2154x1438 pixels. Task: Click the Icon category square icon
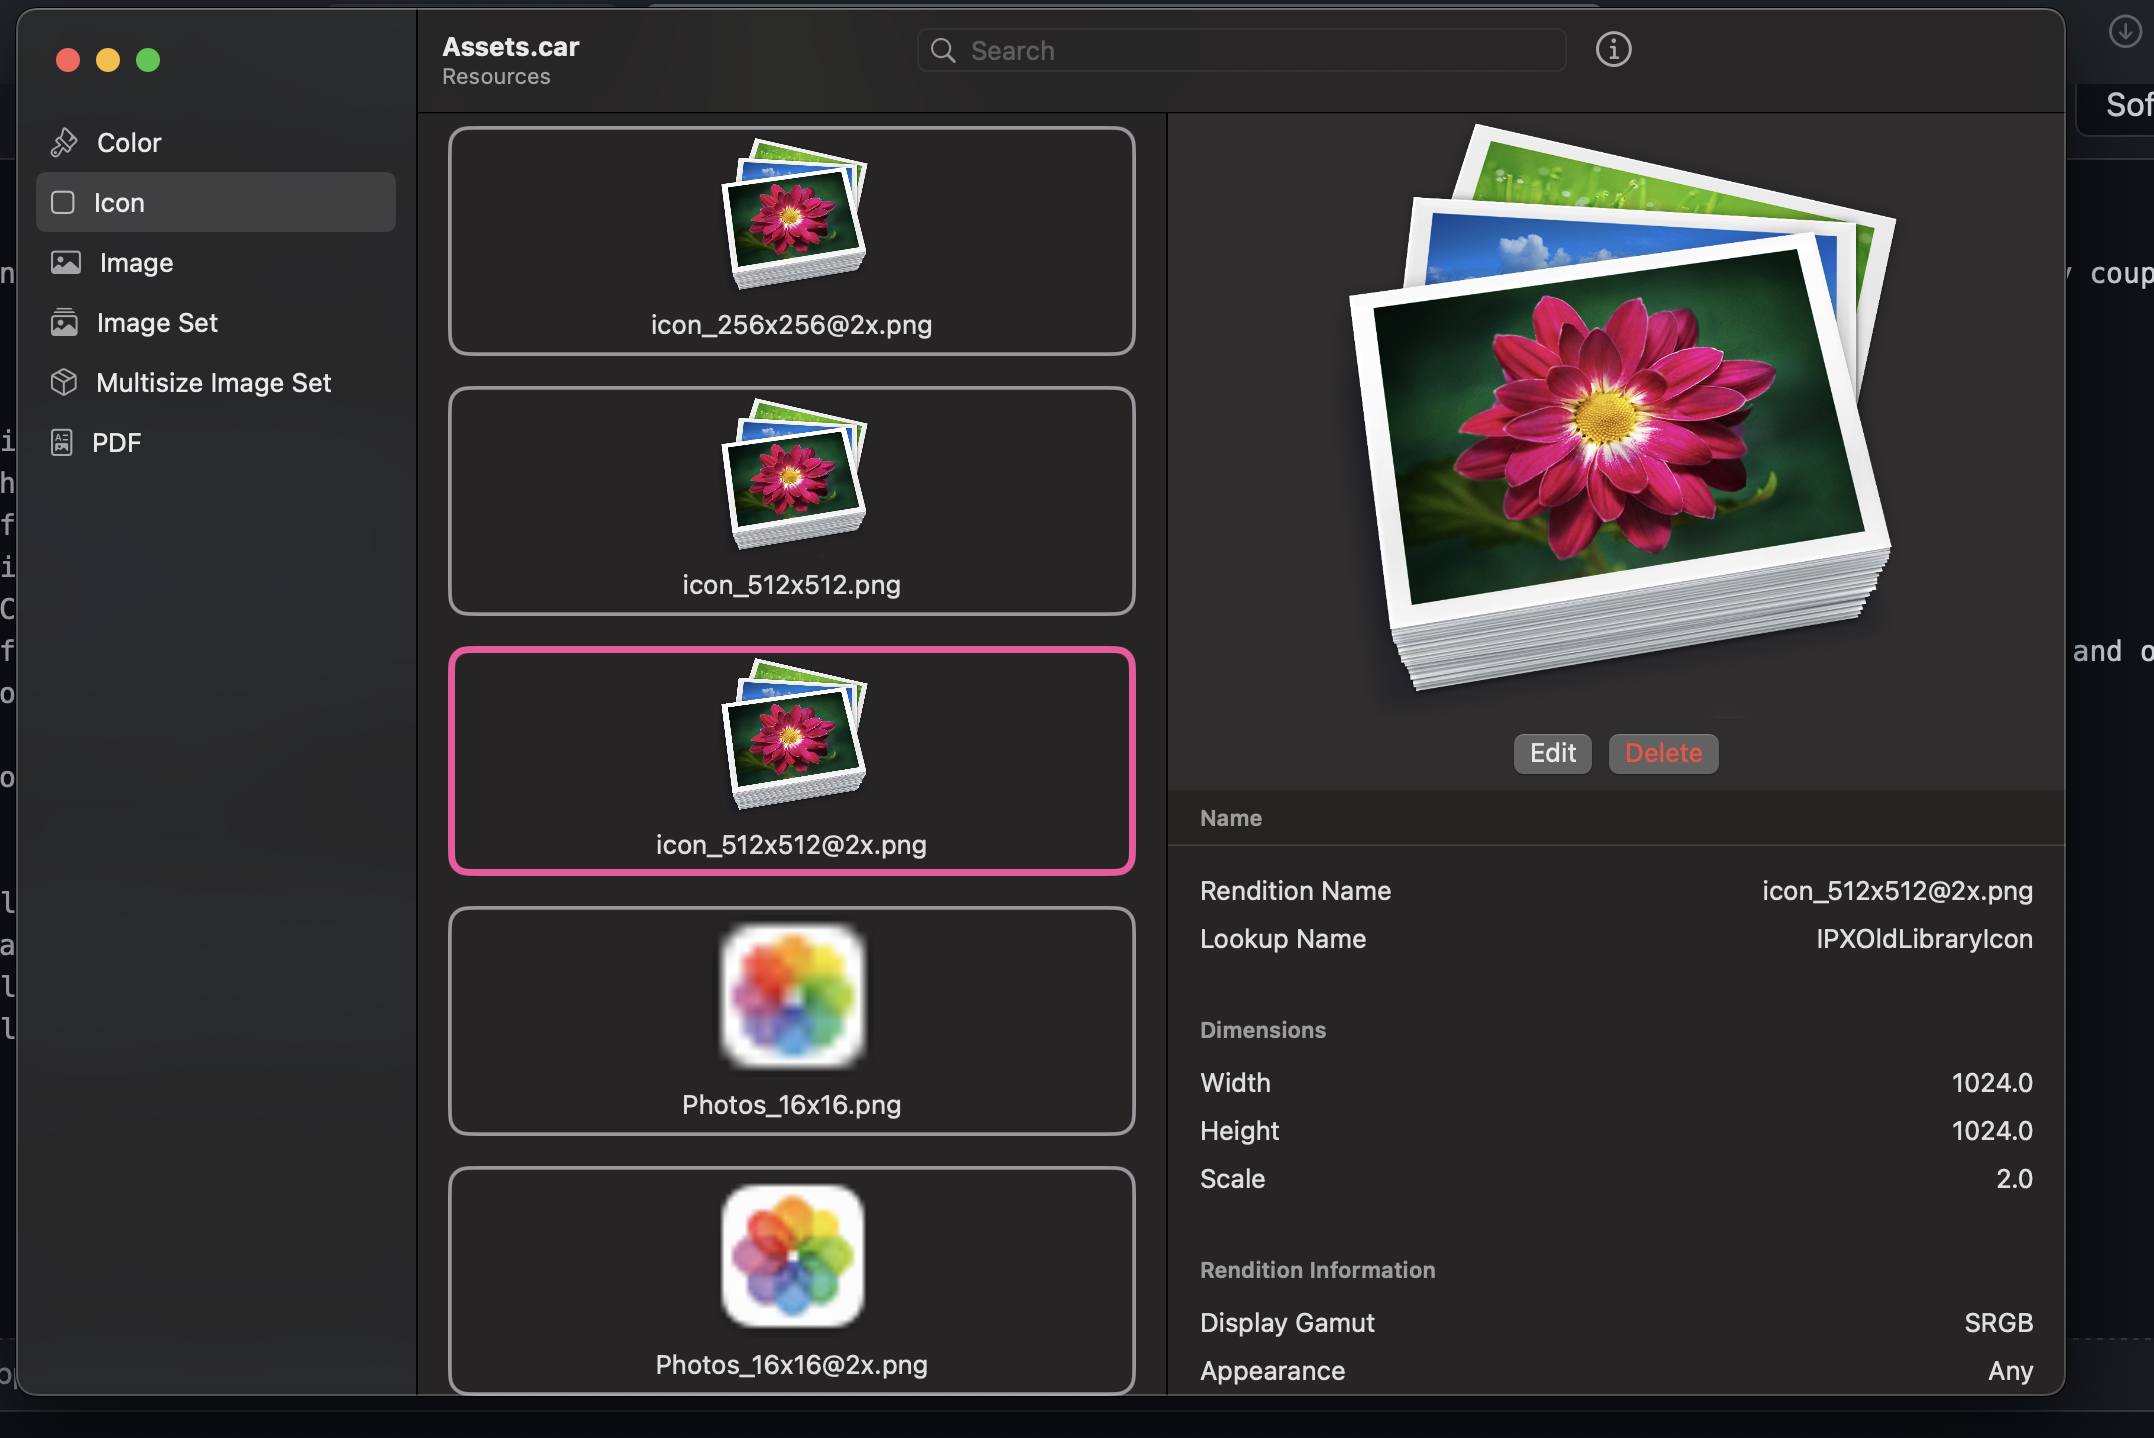(63, 203)
